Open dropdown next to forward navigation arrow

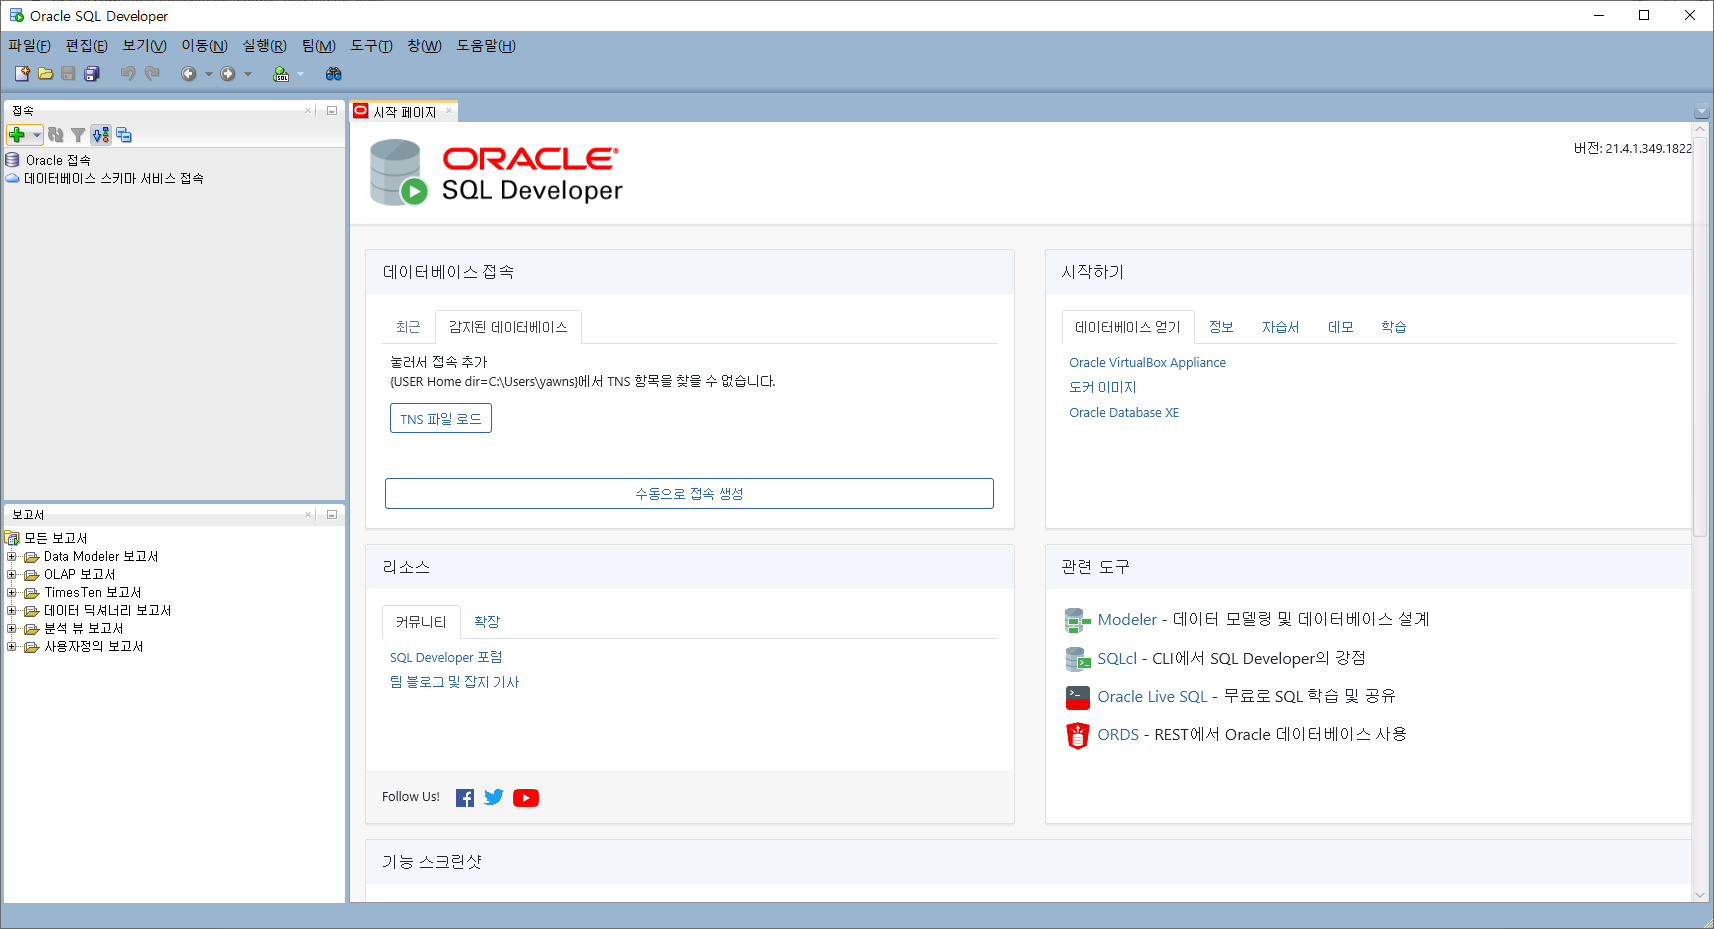(248, 74)
